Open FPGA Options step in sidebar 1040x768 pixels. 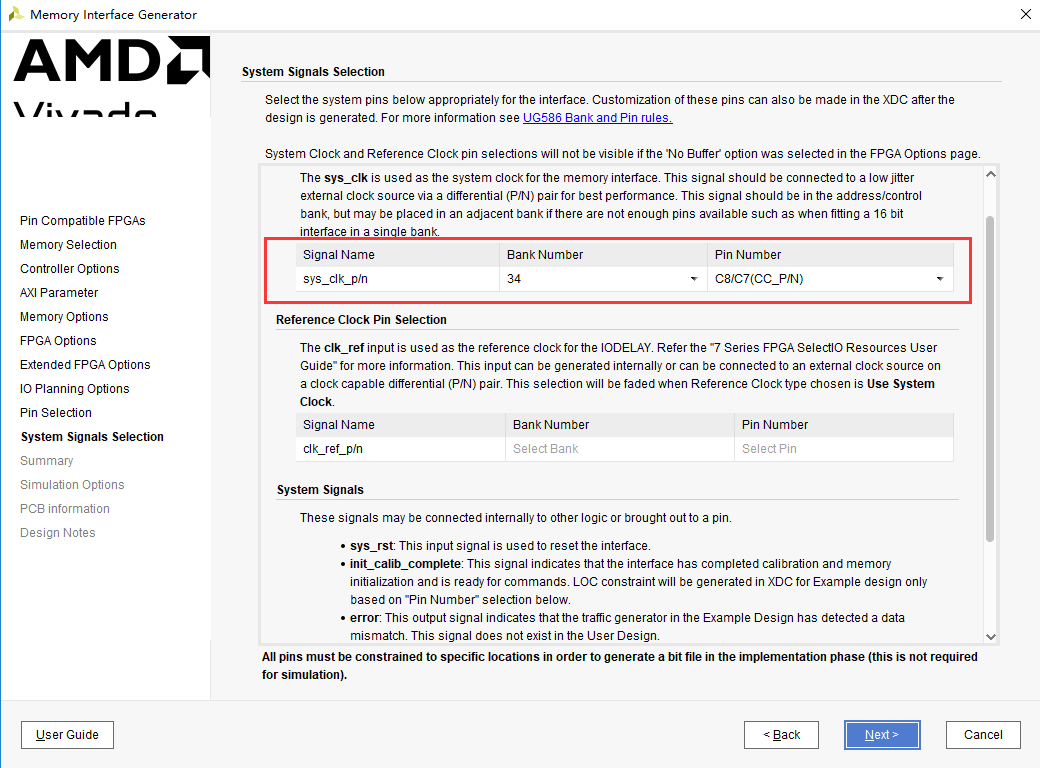(58, 341)
